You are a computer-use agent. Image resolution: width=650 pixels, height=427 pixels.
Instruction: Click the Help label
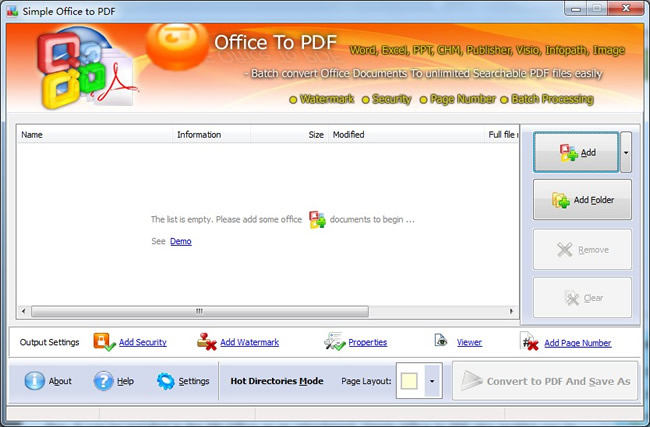125,381
